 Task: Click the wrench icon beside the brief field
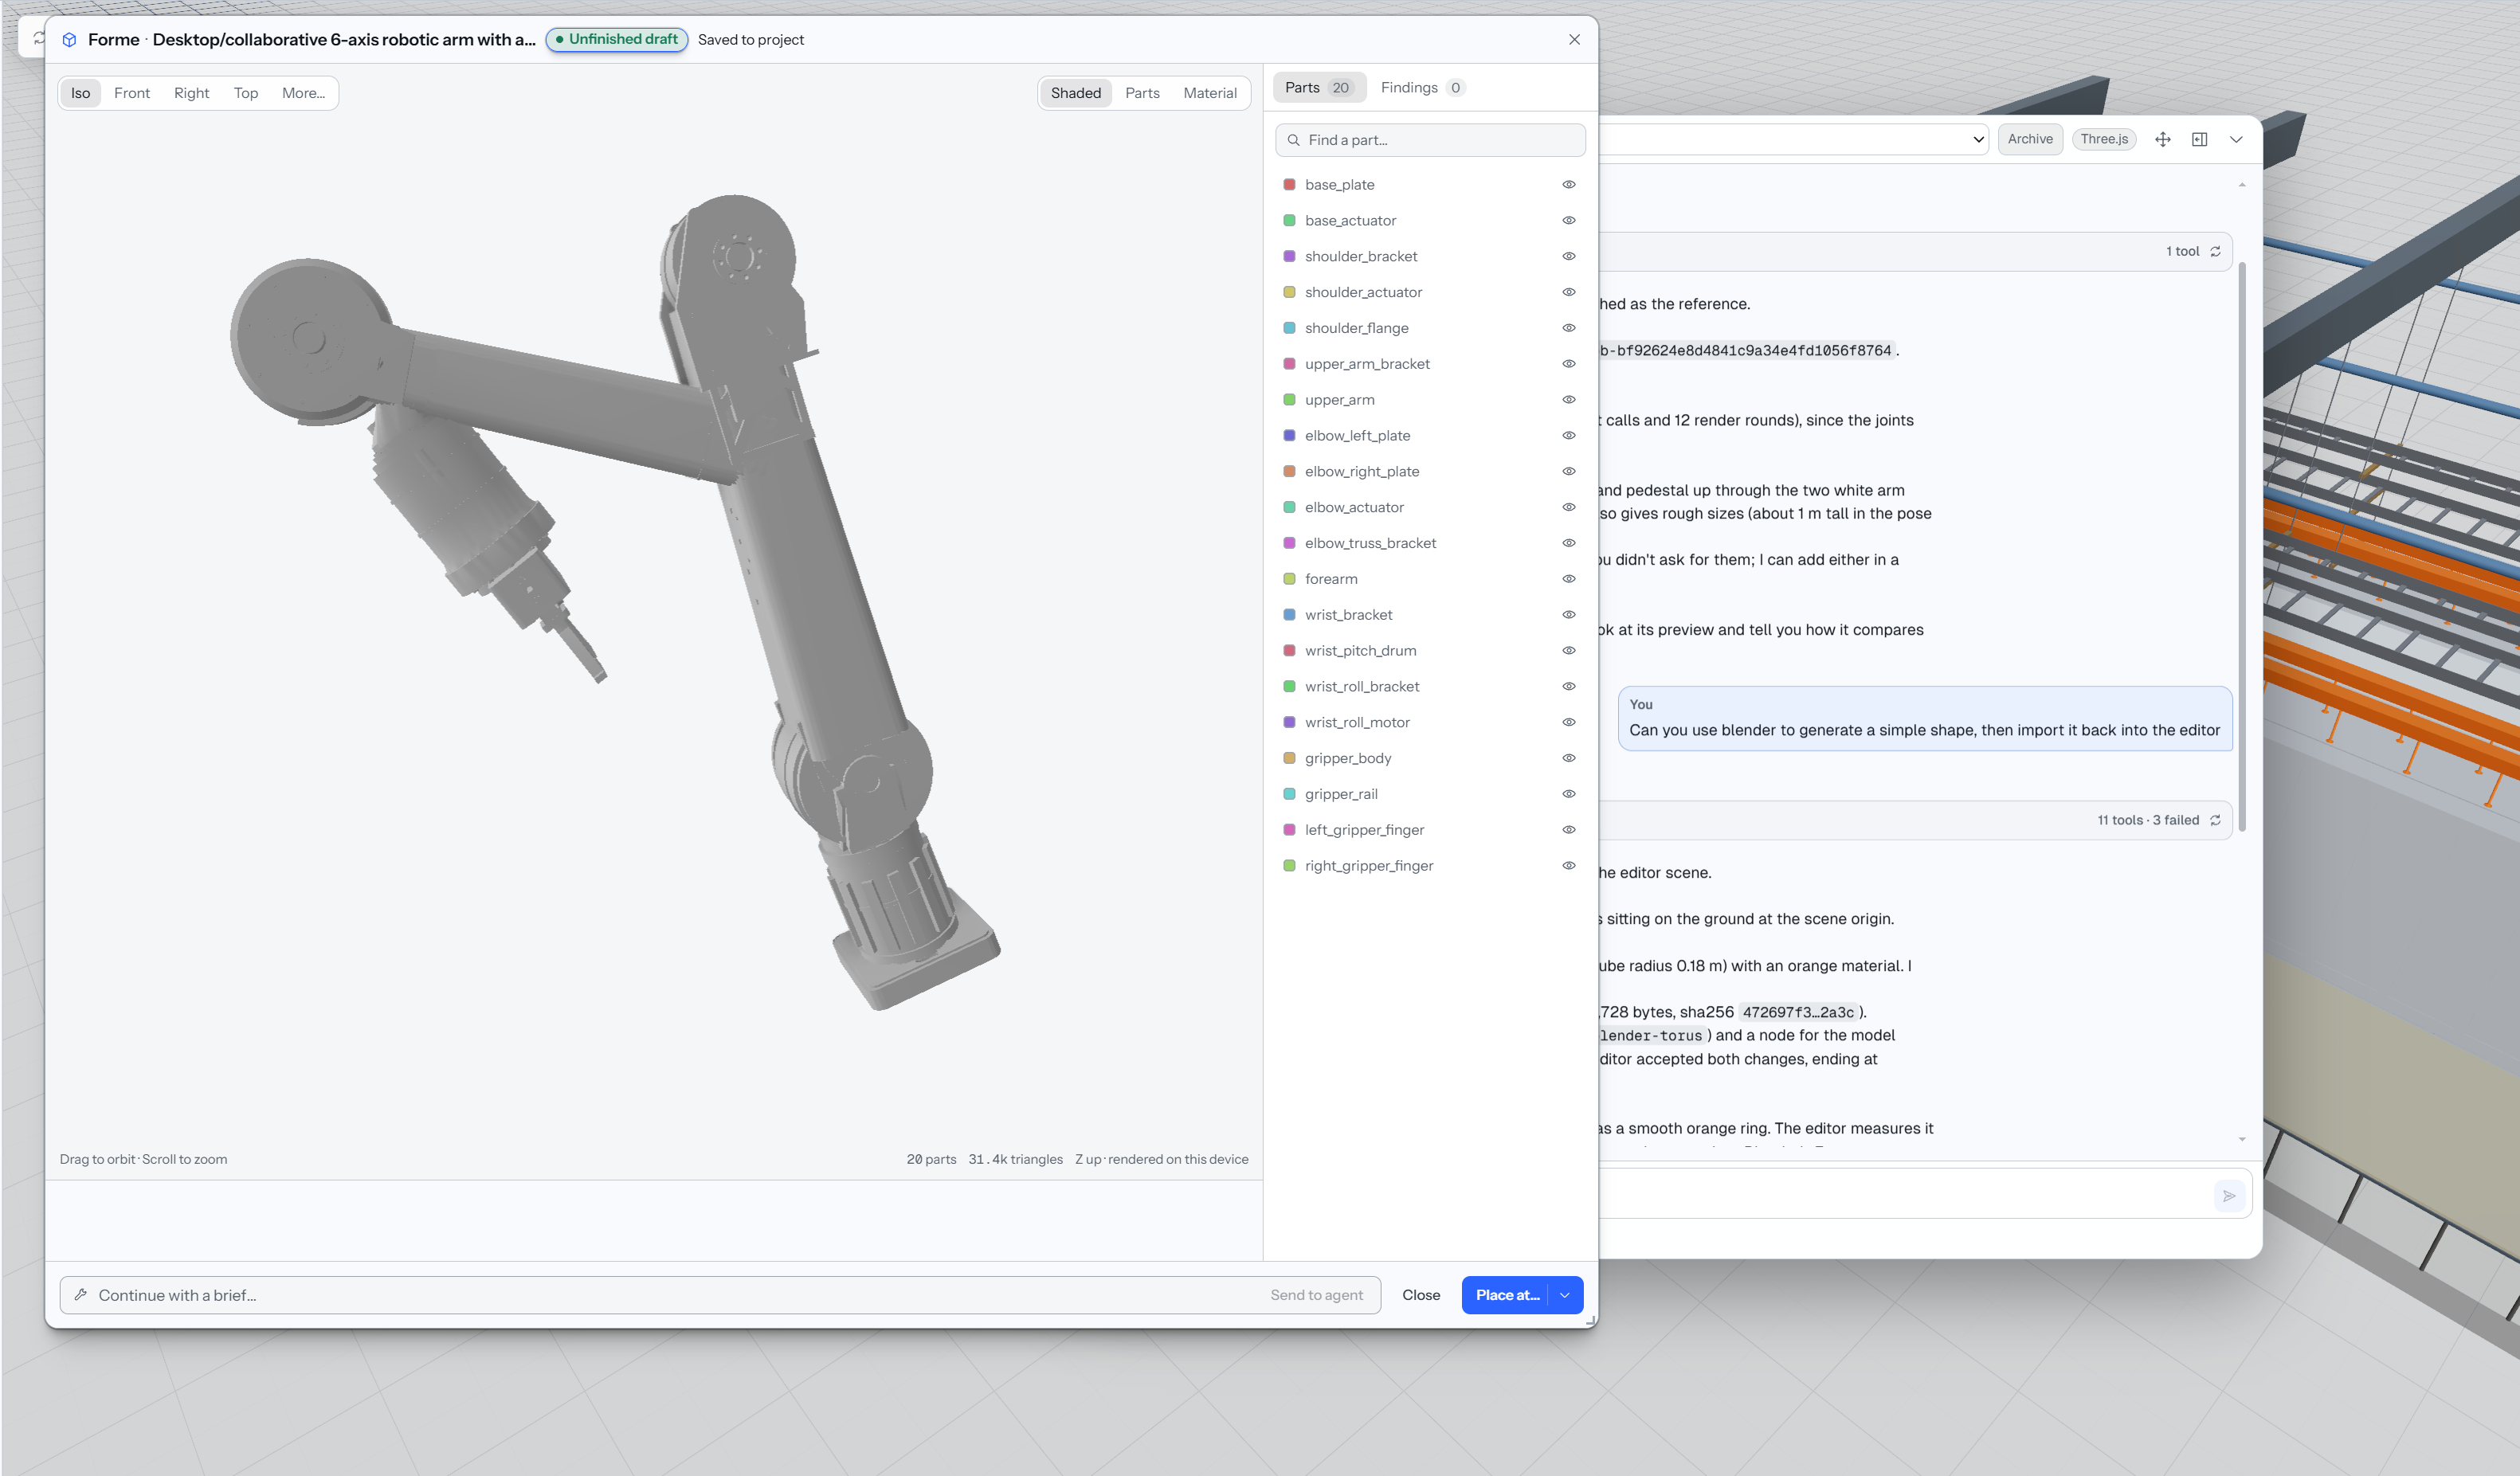81,1294
